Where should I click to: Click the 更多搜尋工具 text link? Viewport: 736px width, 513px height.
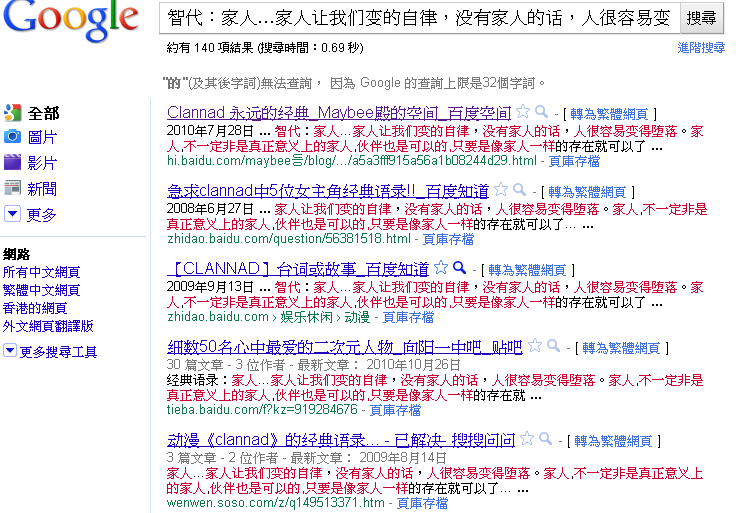tap(58, 352)
